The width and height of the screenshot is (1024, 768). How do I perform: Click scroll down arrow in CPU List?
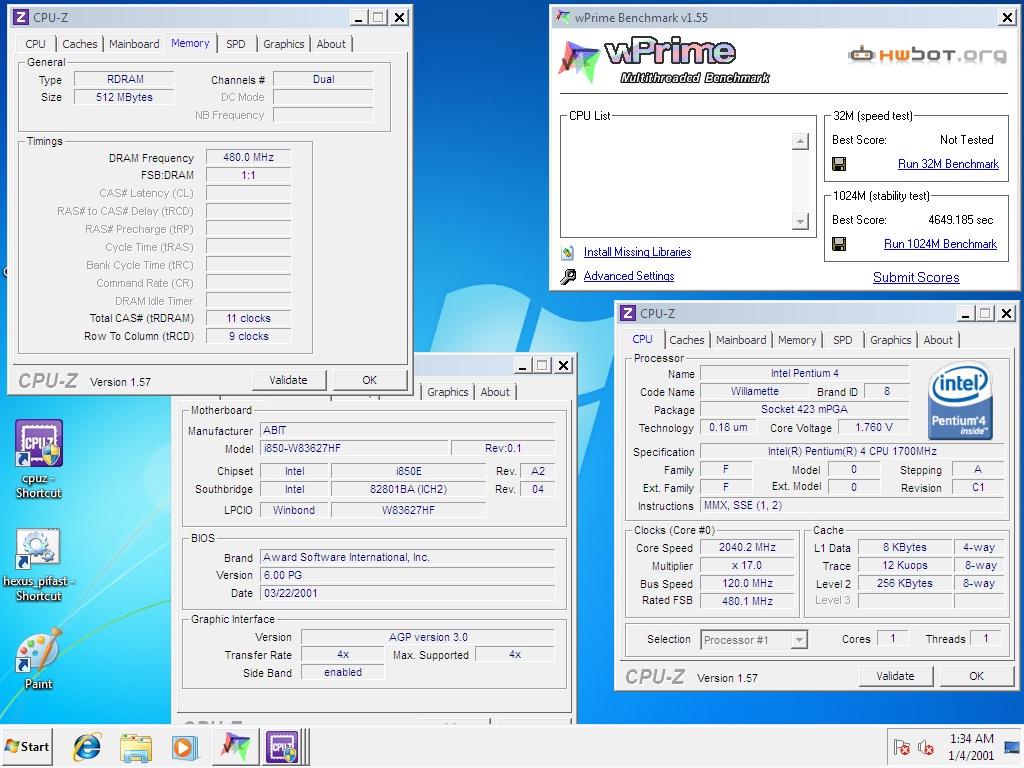[800, 221]
